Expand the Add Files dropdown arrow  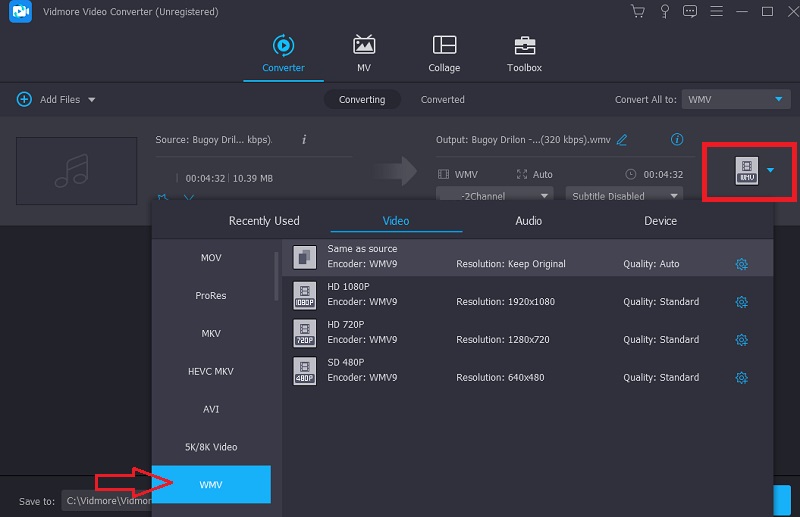92,100
